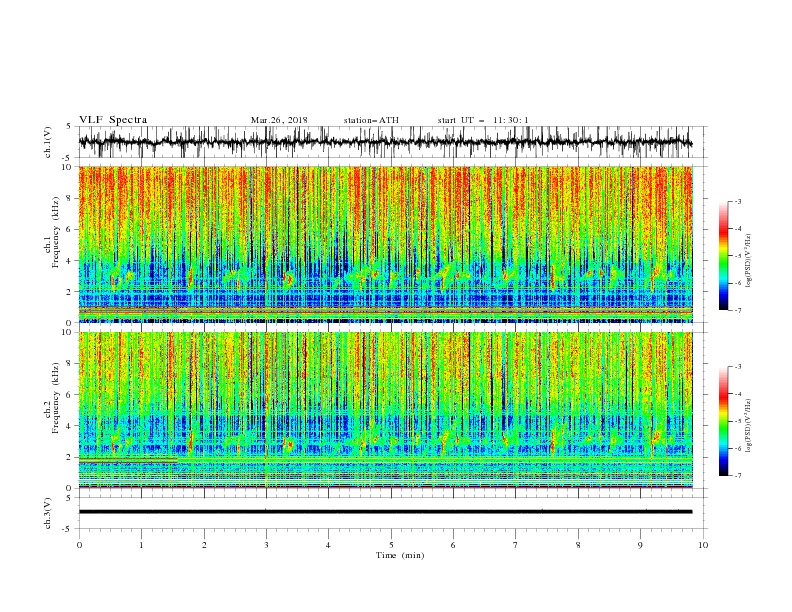Screen dimensions: 792x612
Task: Click "-6" on the lower colorbar
Action: pyautogui.click(x=738, y=448)
